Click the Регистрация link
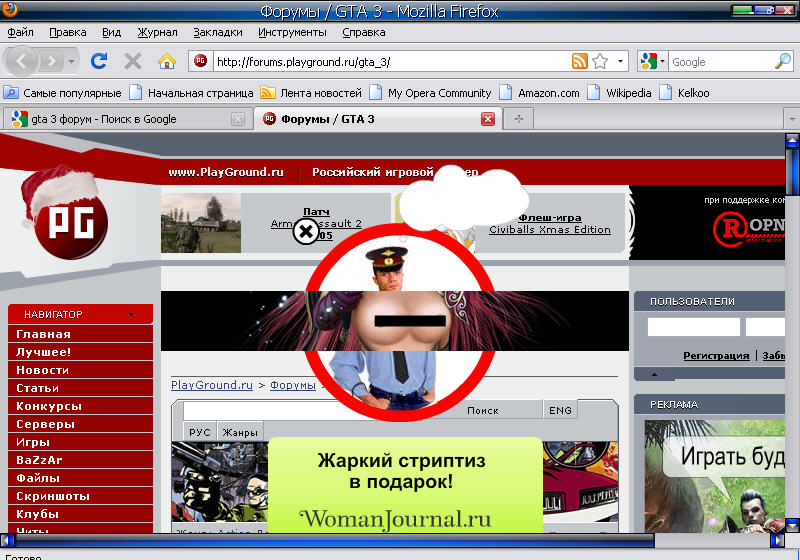800x560 pixels. click(x=716, y=356)
